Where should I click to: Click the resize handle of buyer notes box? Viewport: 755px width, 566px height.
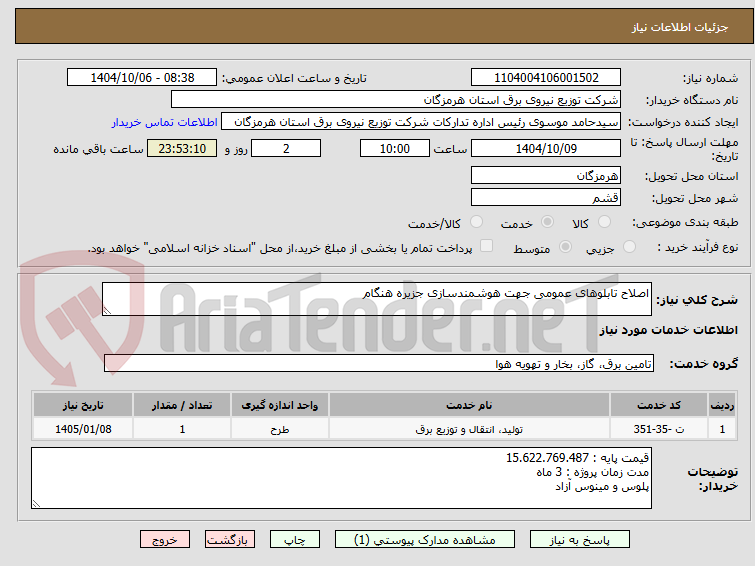36,503
